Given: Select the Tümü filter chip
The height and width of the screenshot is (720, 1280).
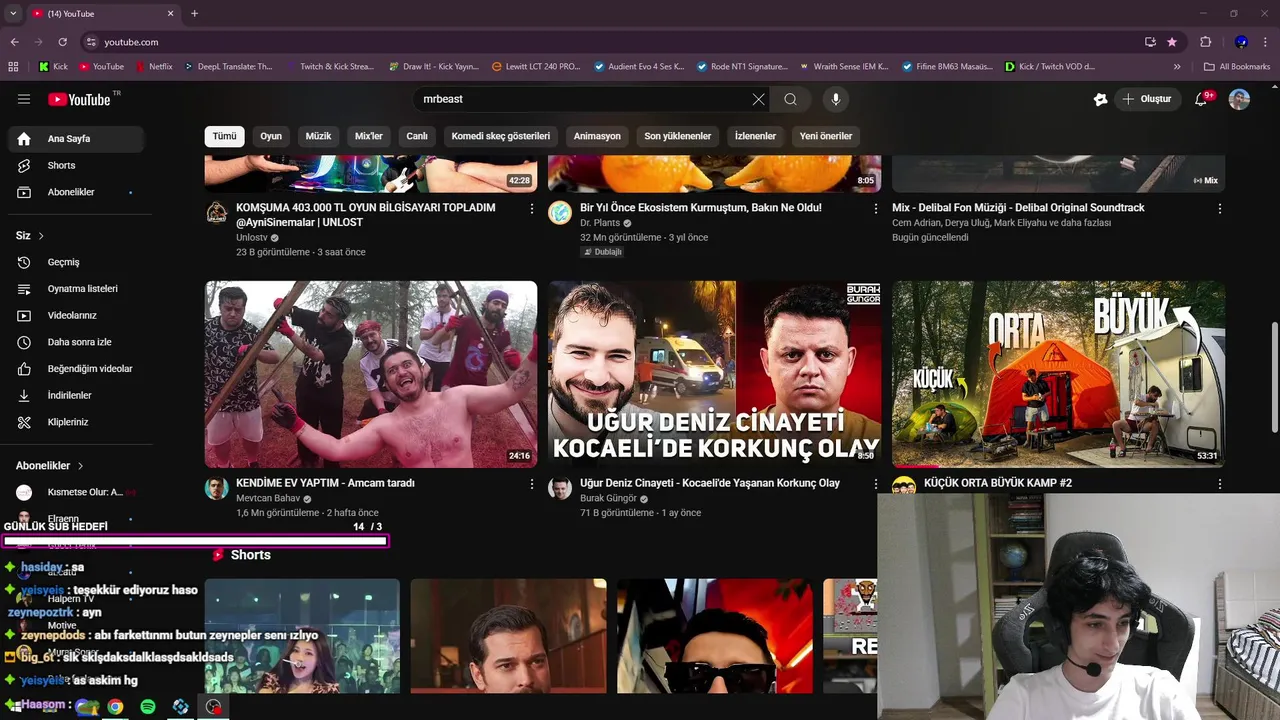Looking at the screenshot, I should pyautogui.click(x=224, y=136).
